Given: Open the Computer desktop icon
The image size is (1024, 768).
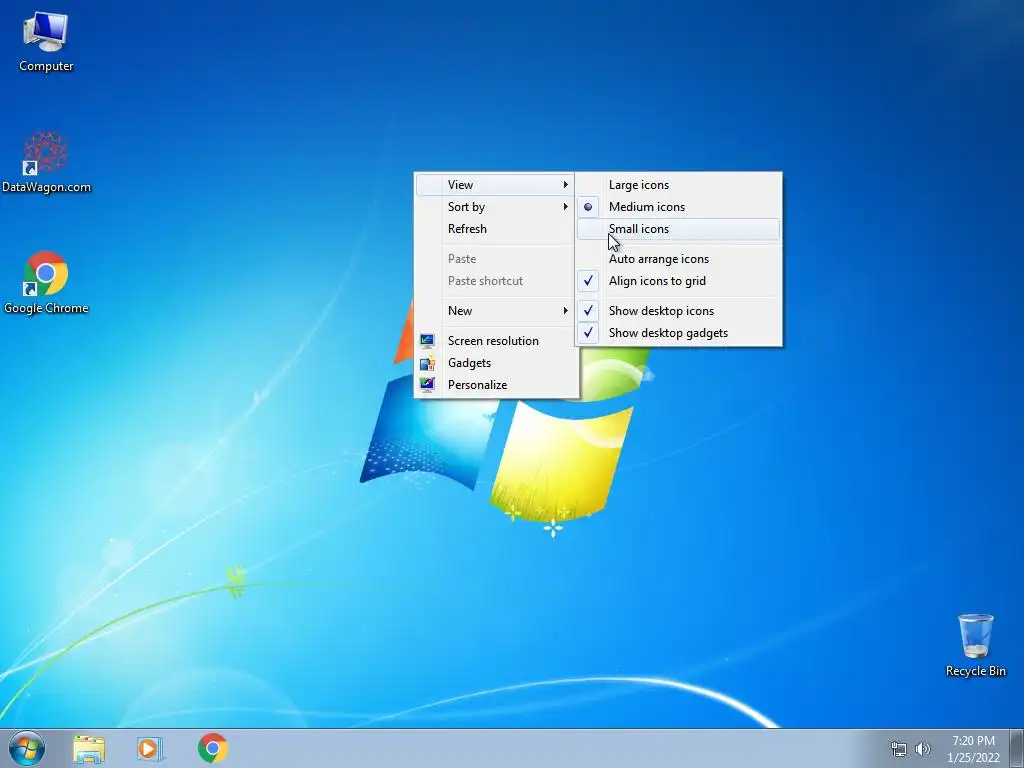Looking at the screenshot, I should pyautogui.click(x=46, y=42).
